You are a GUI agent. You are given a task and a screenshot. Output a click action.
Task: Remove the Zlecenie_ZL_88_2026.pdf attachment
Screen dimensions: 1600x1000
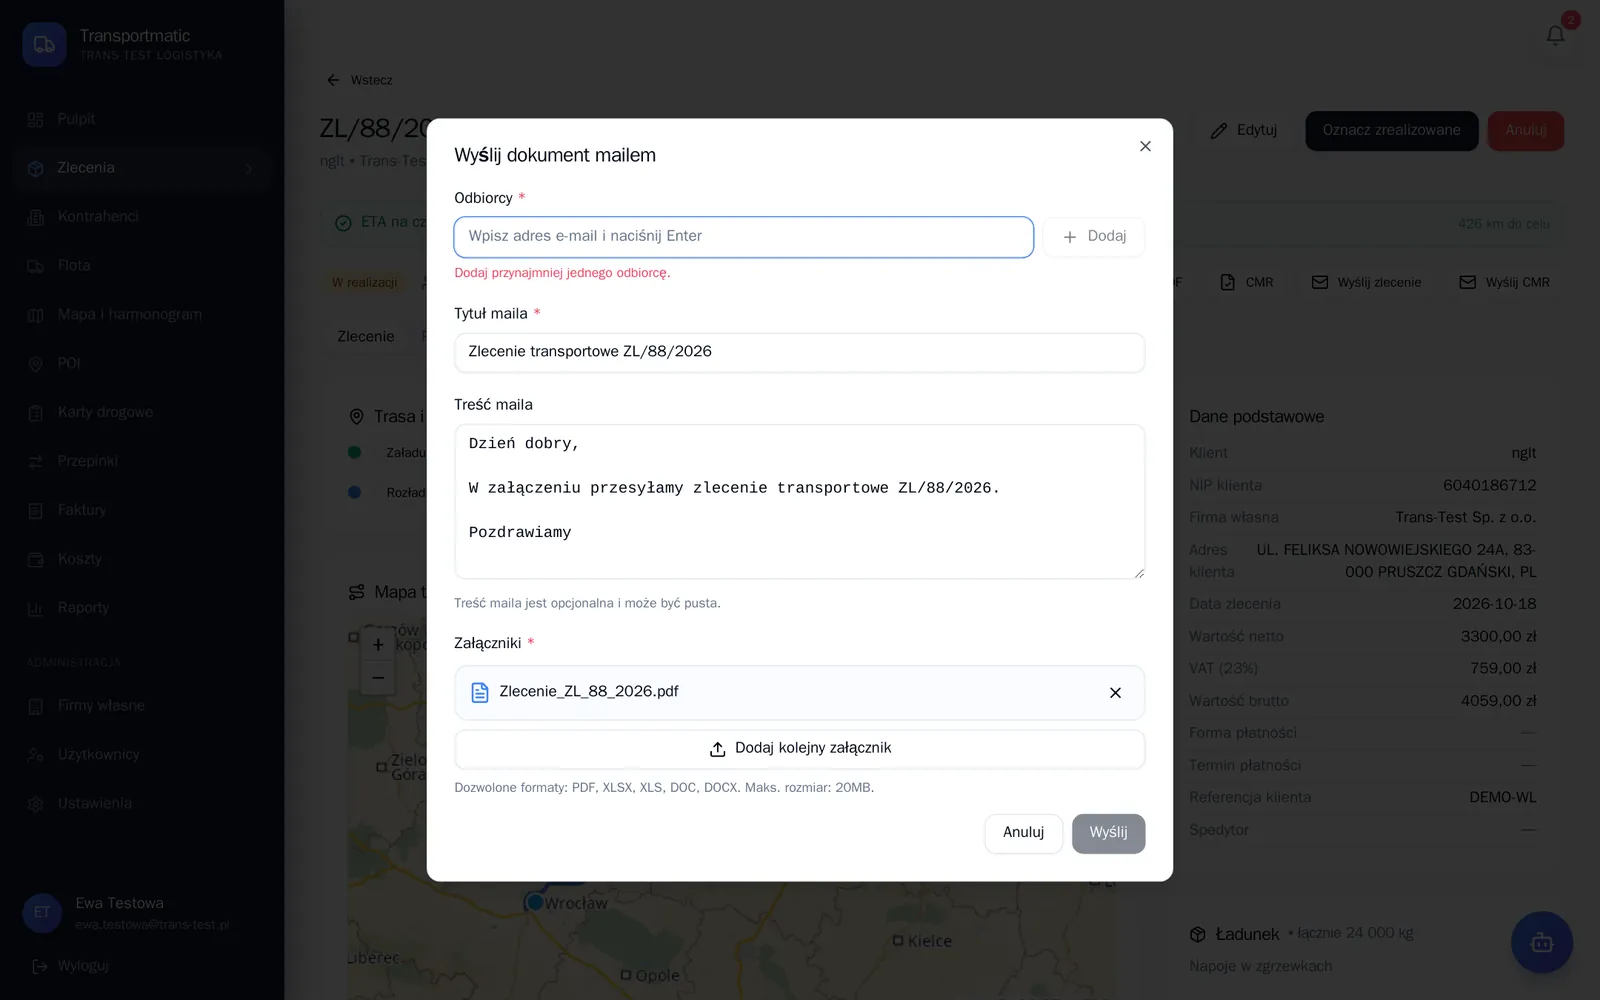click(x=1115, y=693)
